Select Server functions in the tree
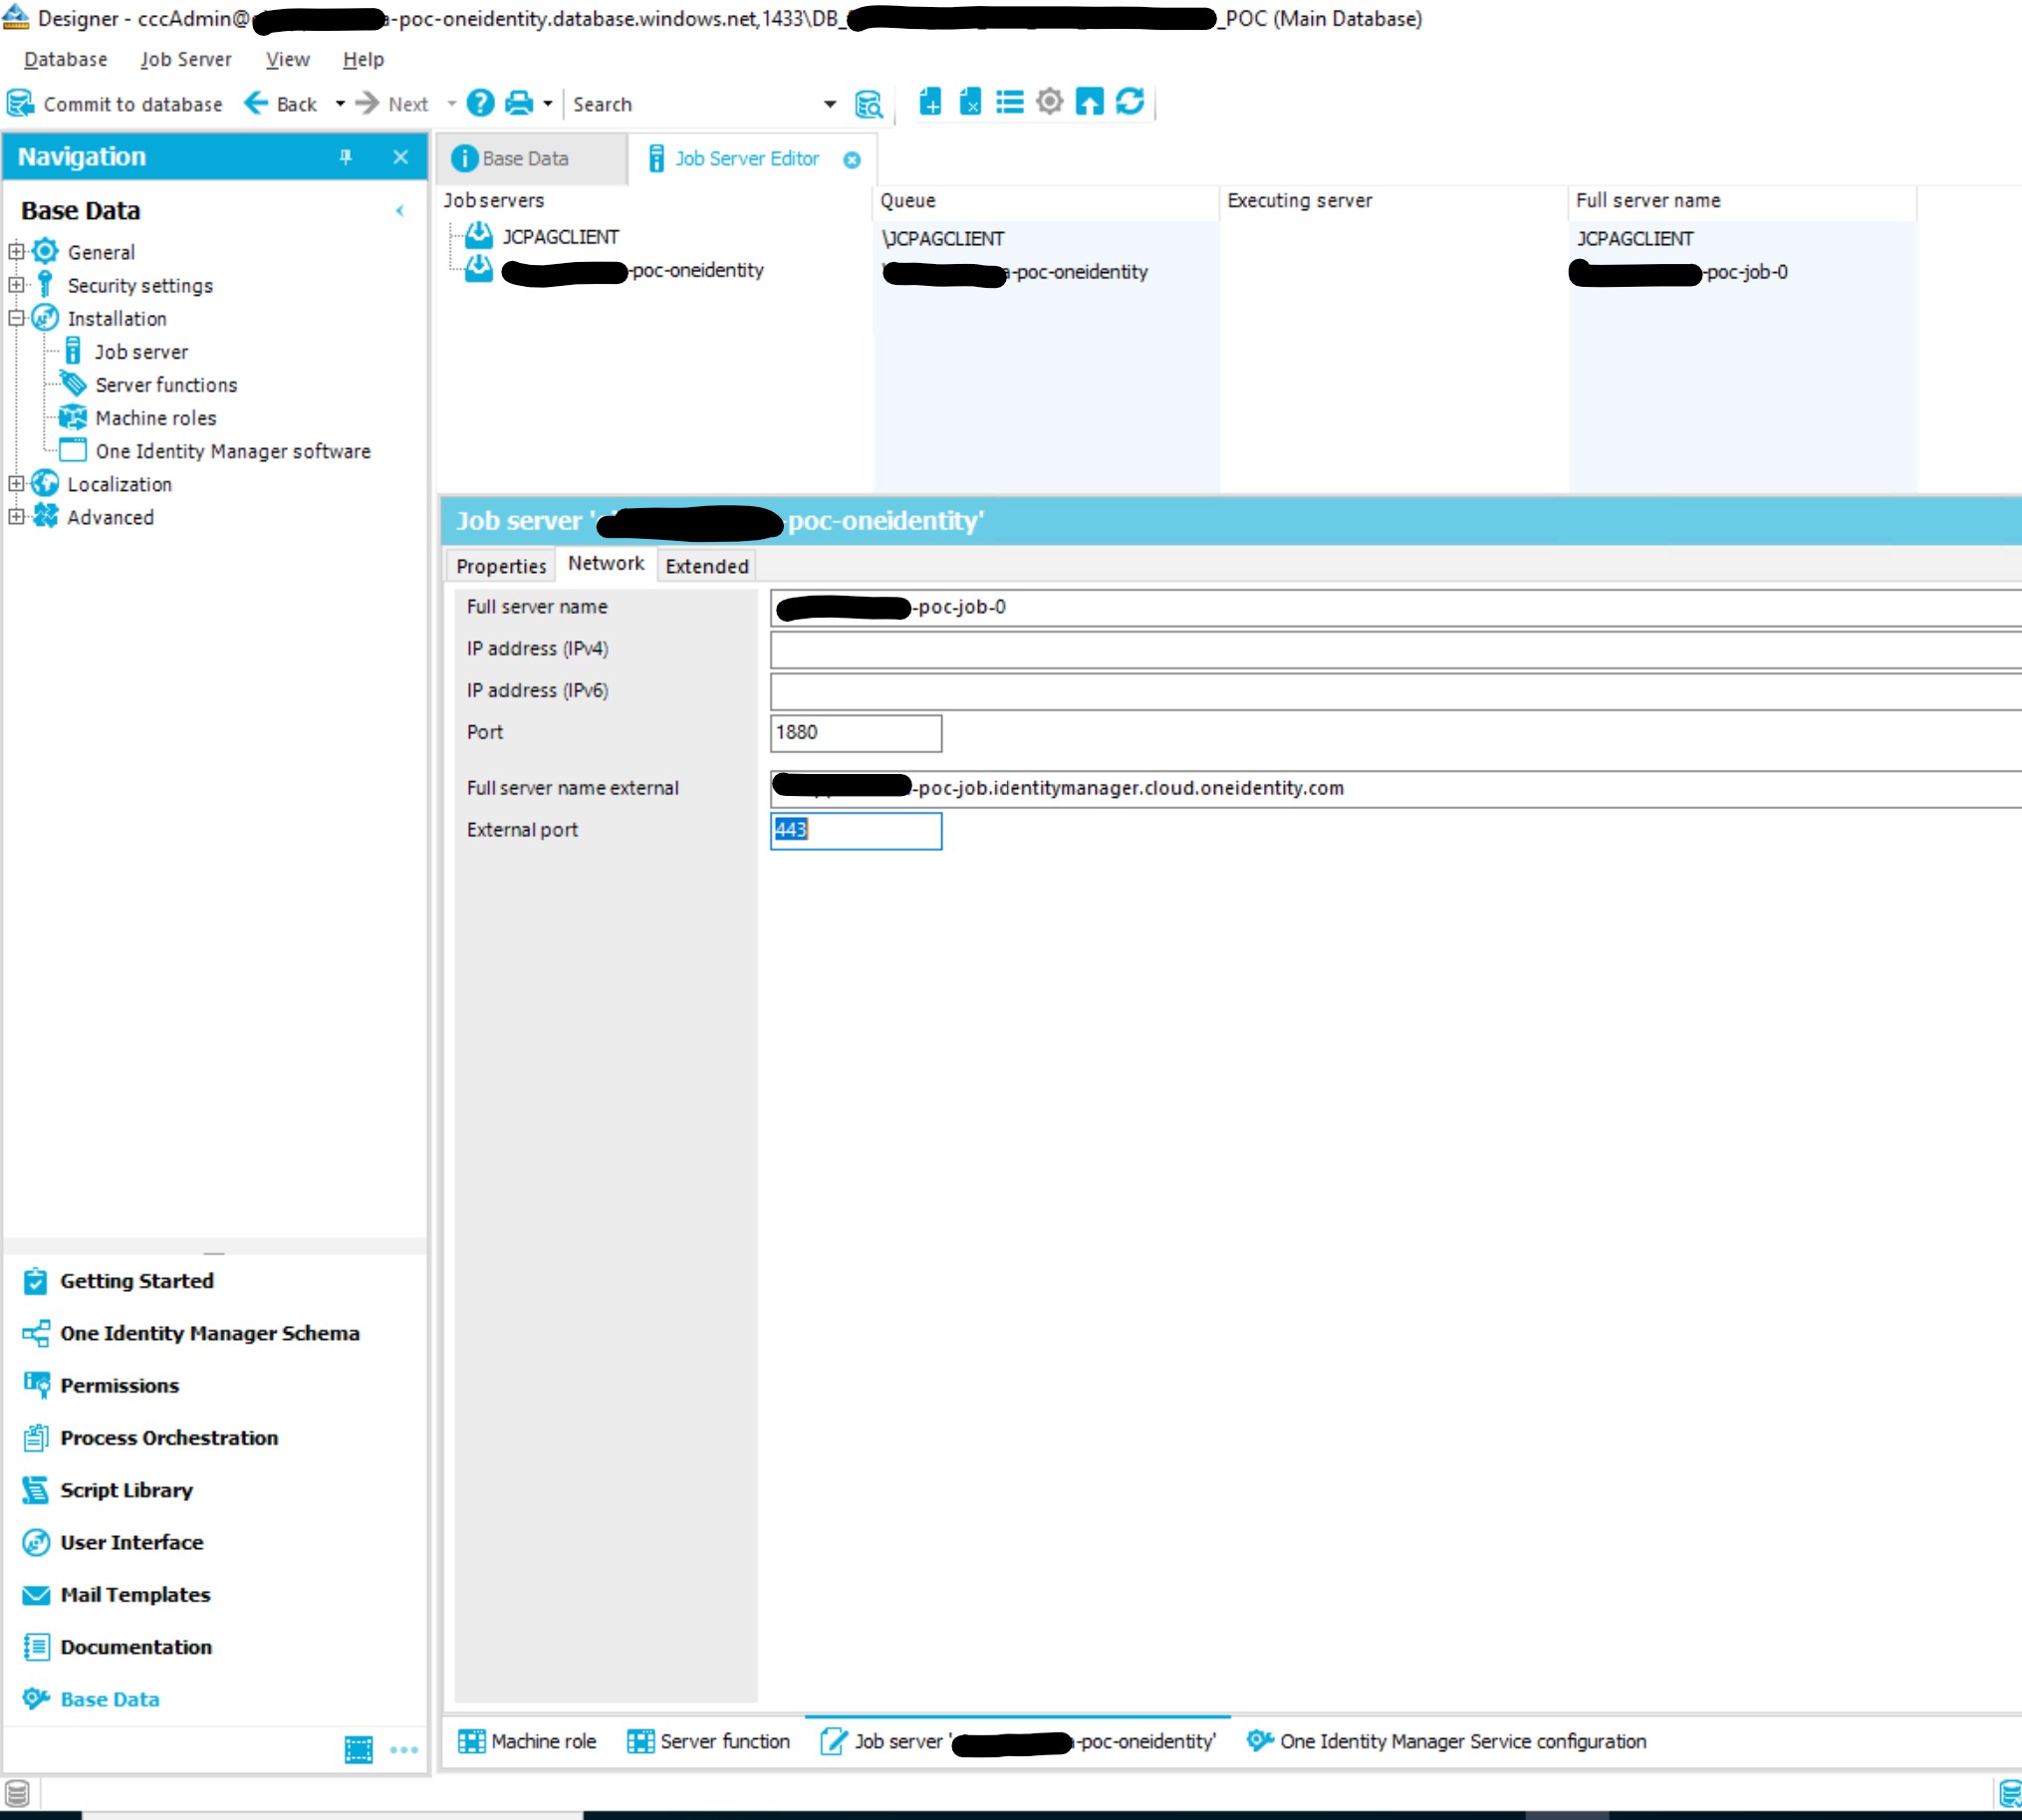Image resolution: width=2022 pixels, height=1820 pixels. pos(167,385)
